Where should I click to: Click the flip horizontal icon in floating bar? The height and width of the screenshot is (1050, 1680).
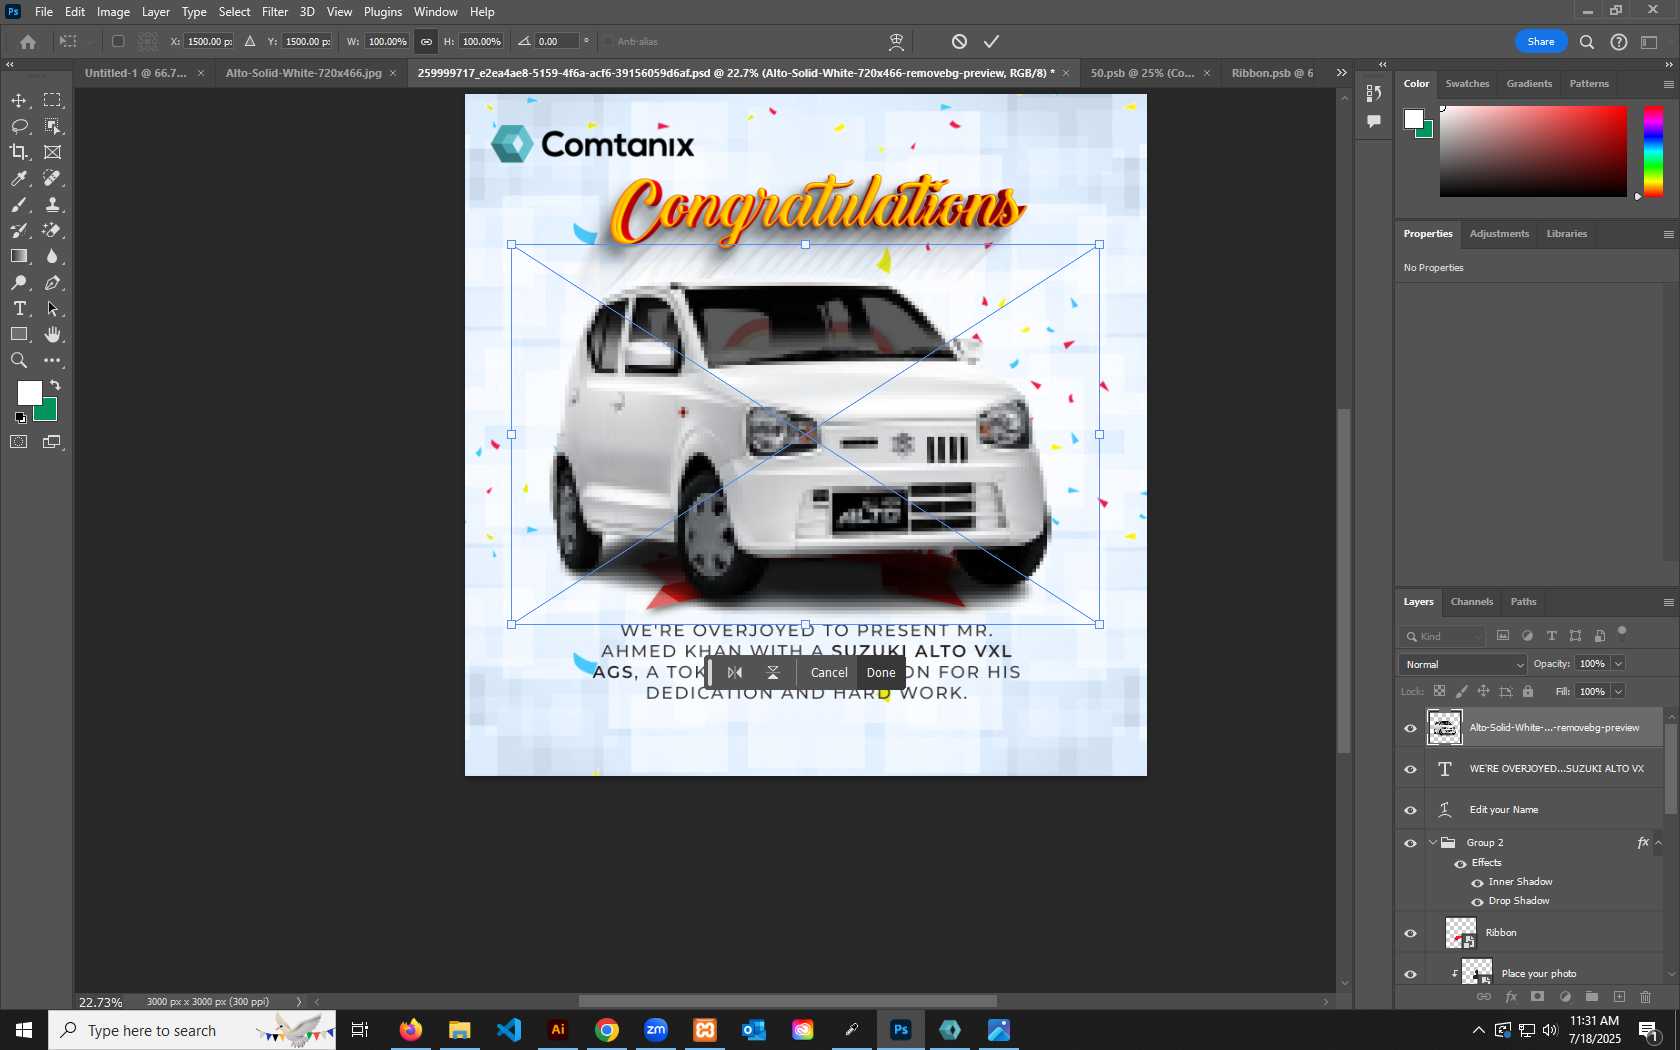click(x=735, y=673)
